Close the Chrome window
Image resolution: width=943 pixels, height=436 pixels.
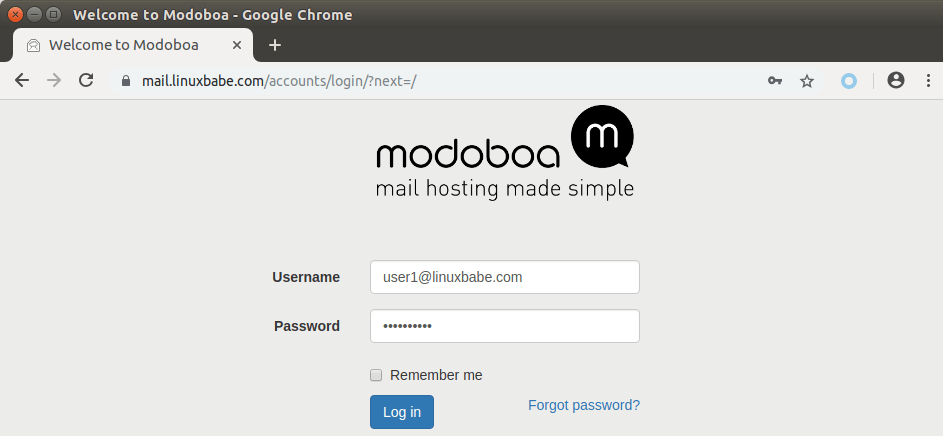(16, 15)
